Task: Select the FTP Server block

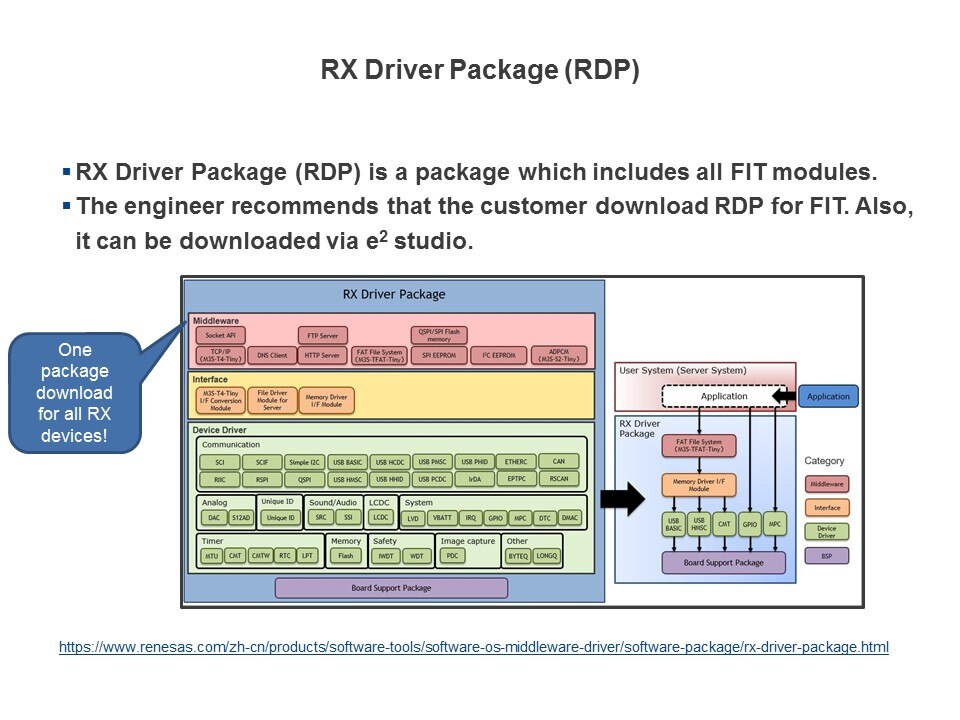Action: coord(322,335)
